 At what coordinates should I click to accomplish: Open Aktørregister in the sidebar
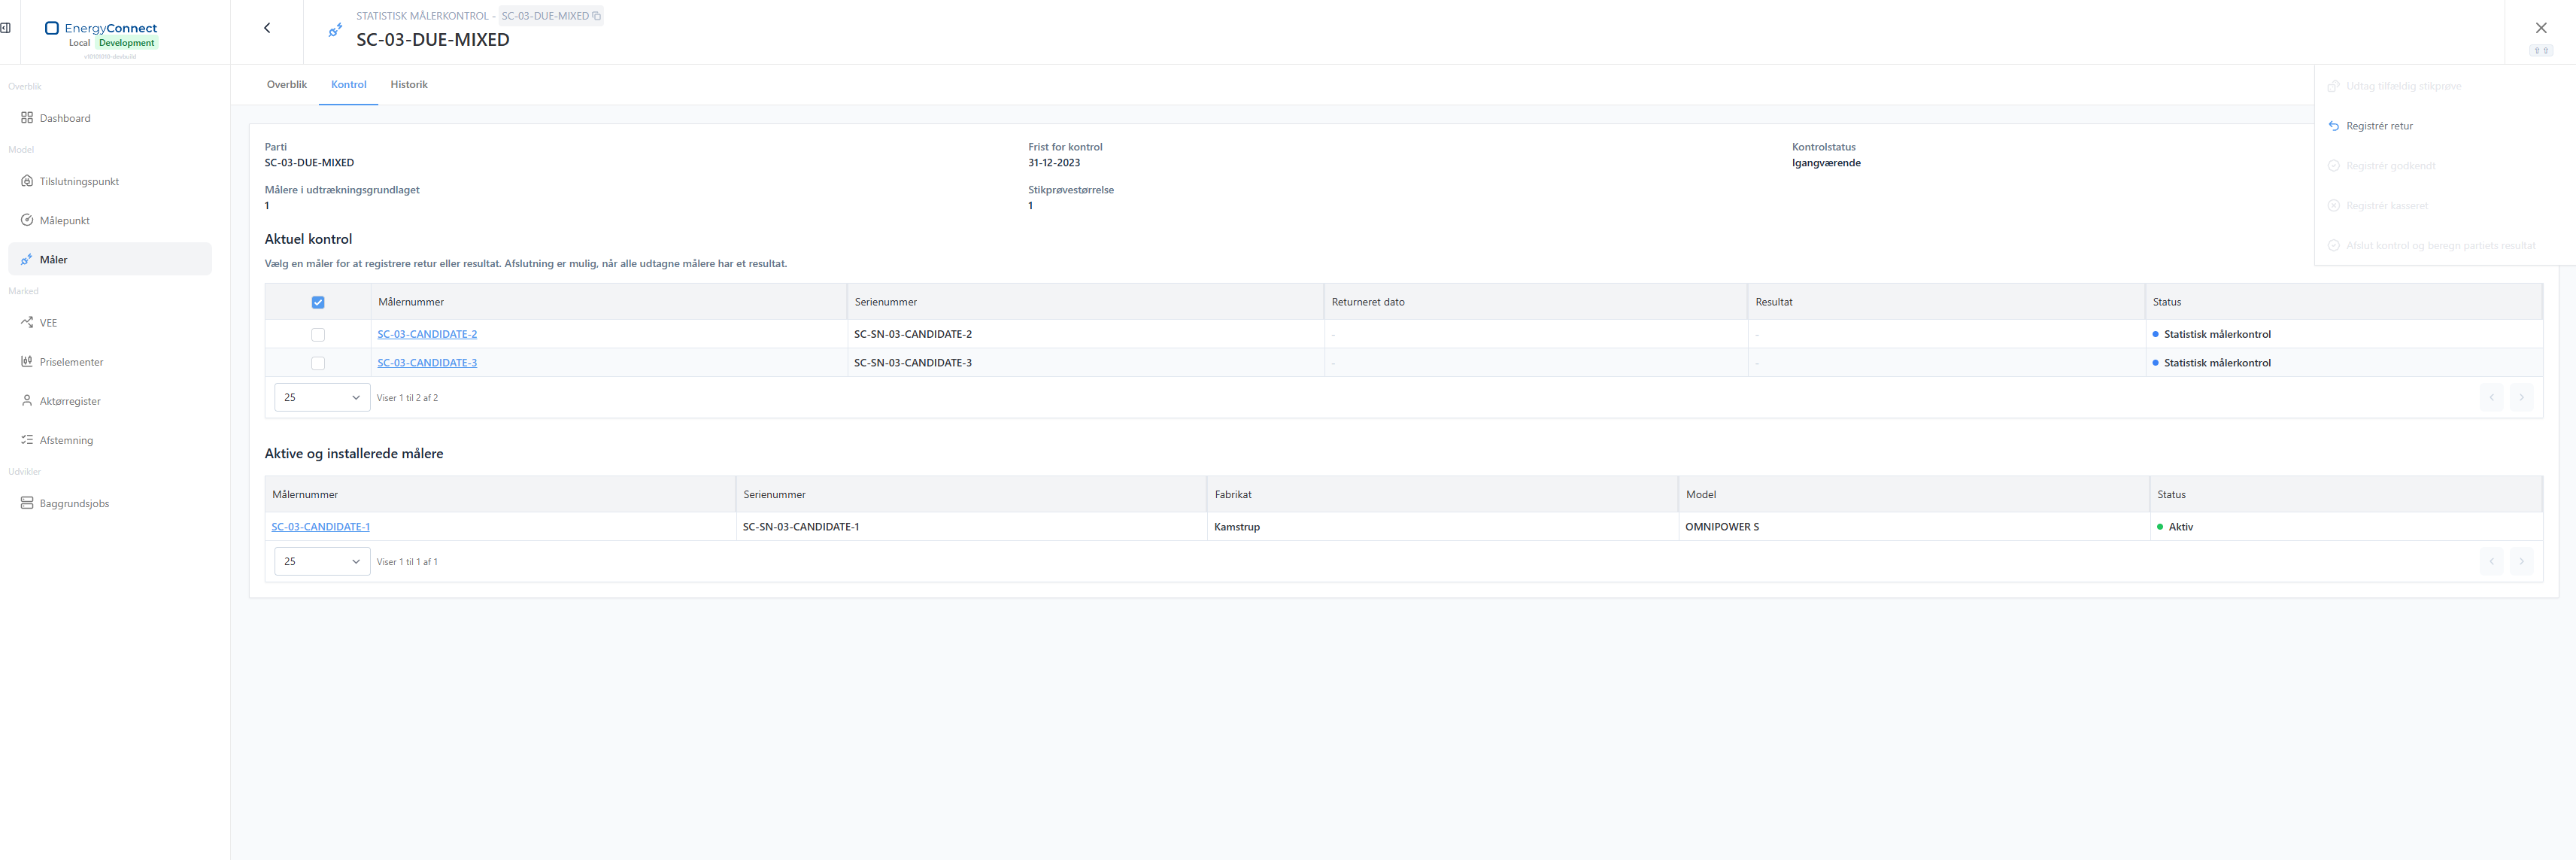pos(110,401)
